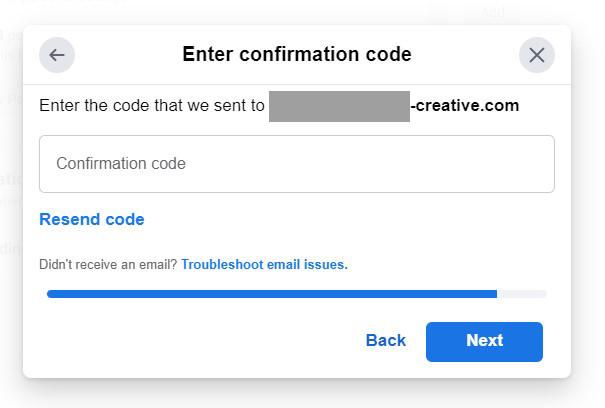This screenshot has width=605, height=408.
Task: Proceed by clicking Next
Action: (x=484, y=342)
